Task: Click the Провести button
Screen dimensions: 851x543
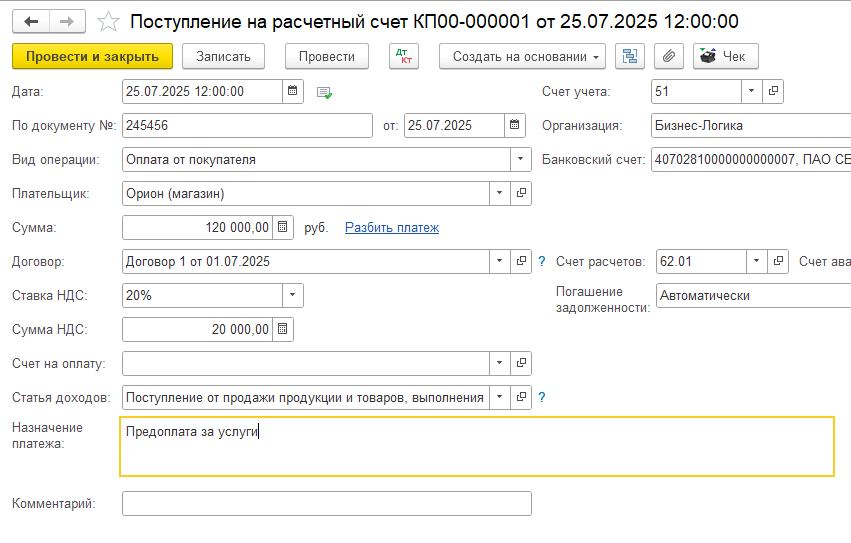Action: pos(327,56)
